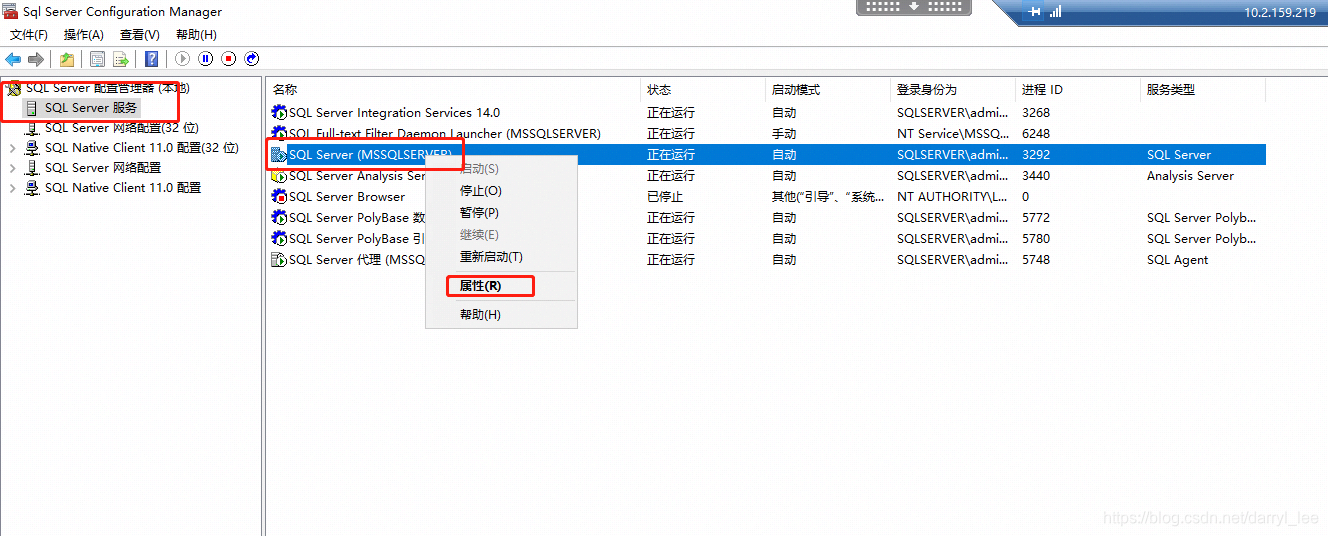Click the export list toolbar icon
Screen dimensions: 1328x536
click(121, 59)
